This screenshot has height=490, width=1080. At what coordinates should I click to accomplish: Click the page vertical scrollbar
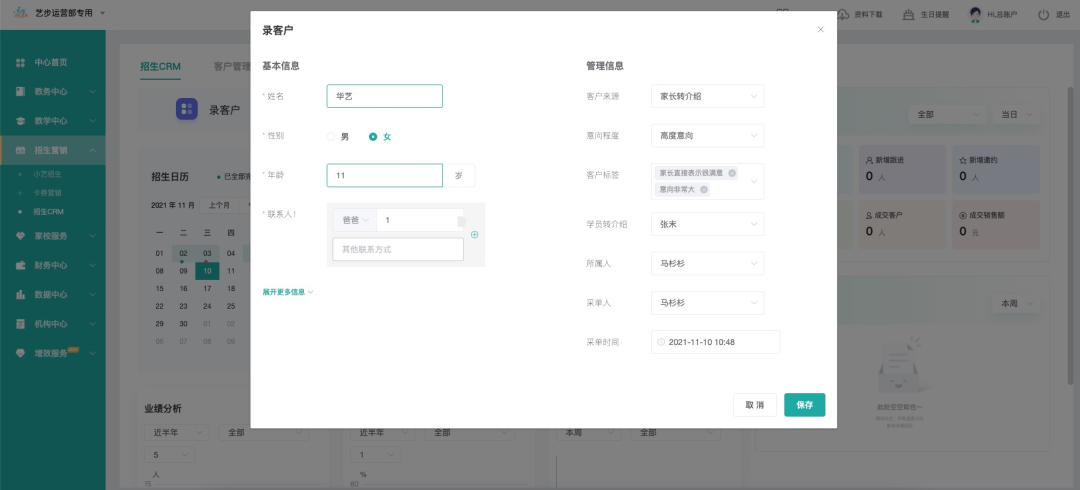1070,234
